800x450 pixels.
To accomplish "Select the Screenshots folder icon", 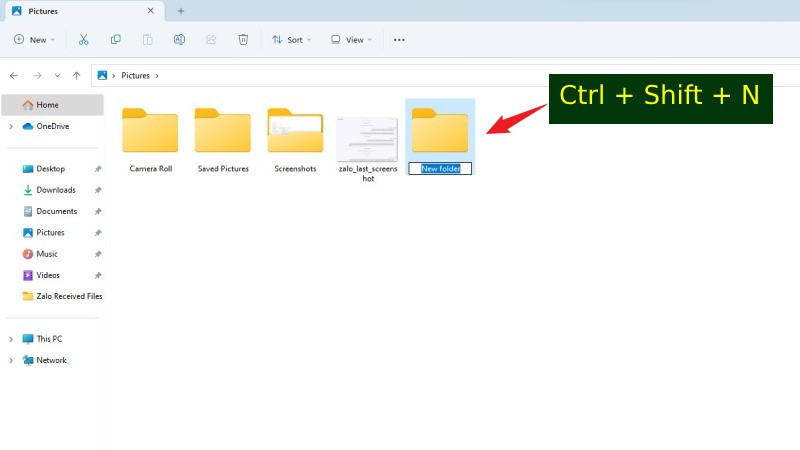I will click(295, 130).
